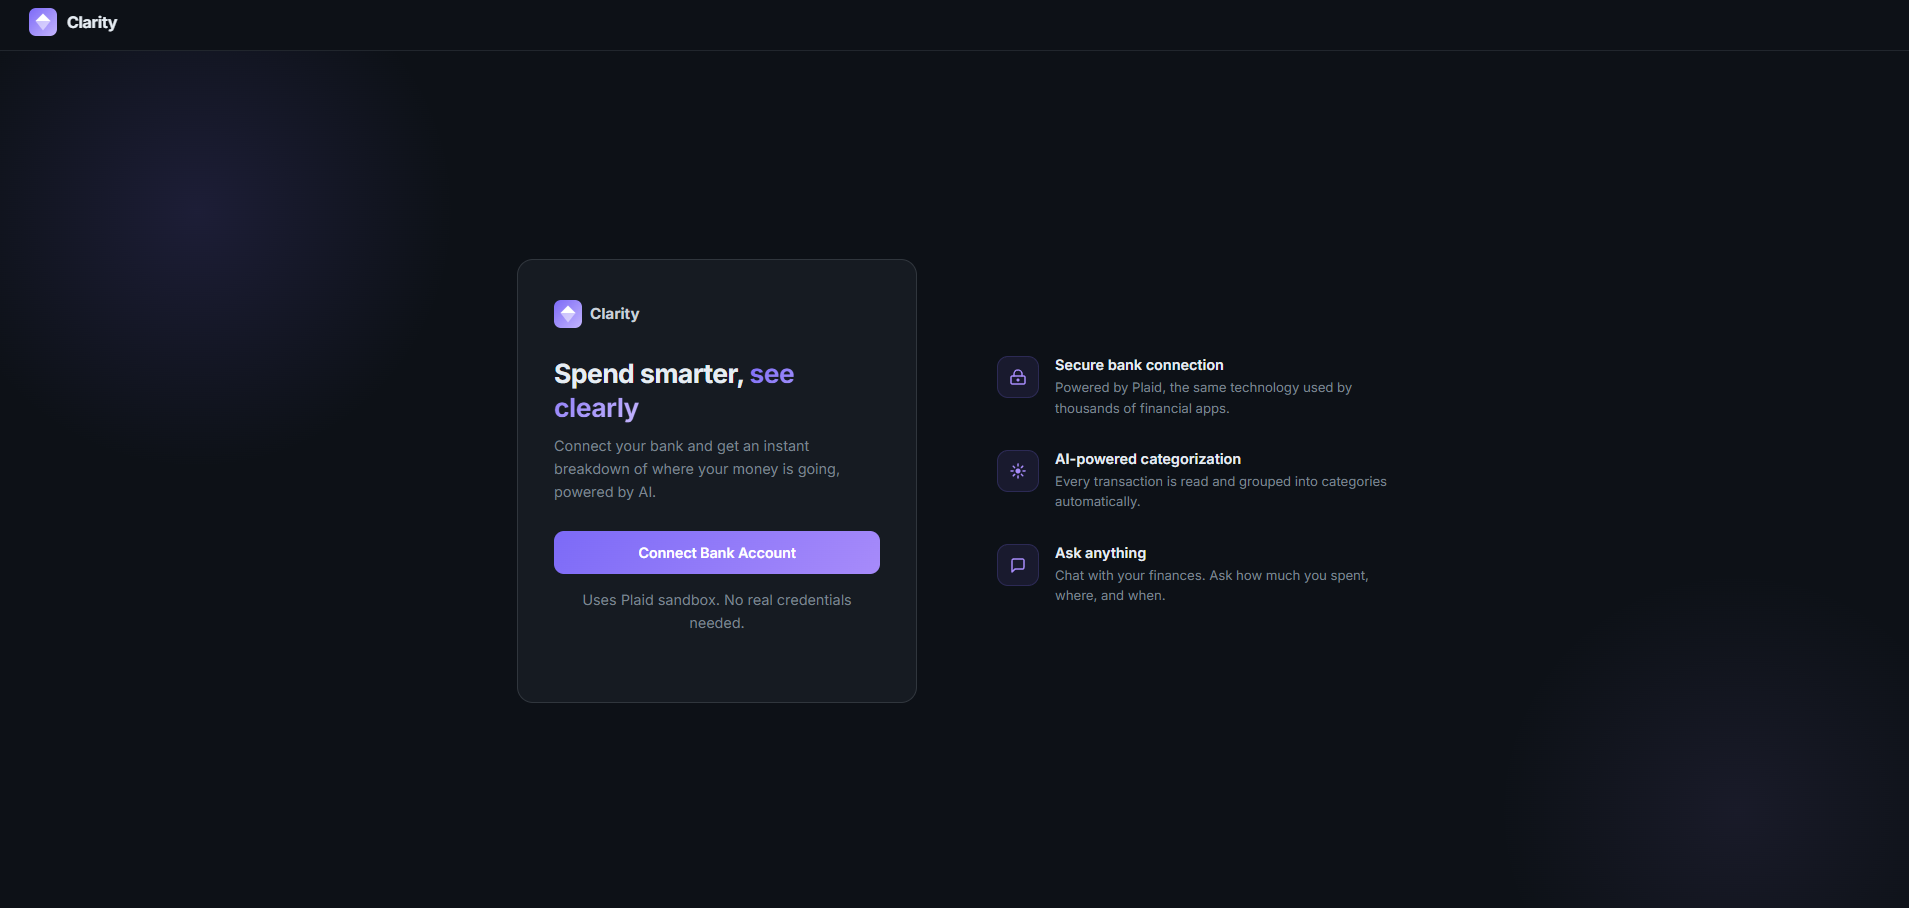Click the Clarity logo inside the sign-in card

click(x=568, y=313)
